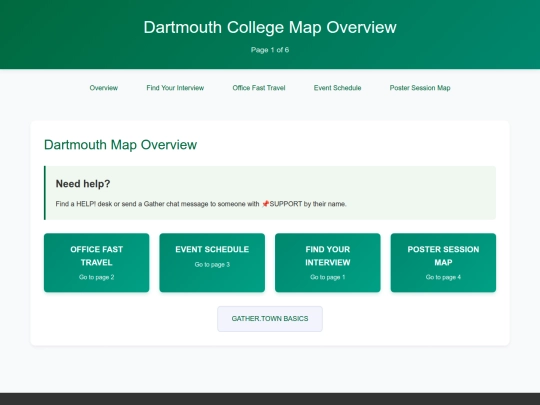Open the POSTER SESSION MAP card
Screen dimensions: 540x405
pos(443,263)
